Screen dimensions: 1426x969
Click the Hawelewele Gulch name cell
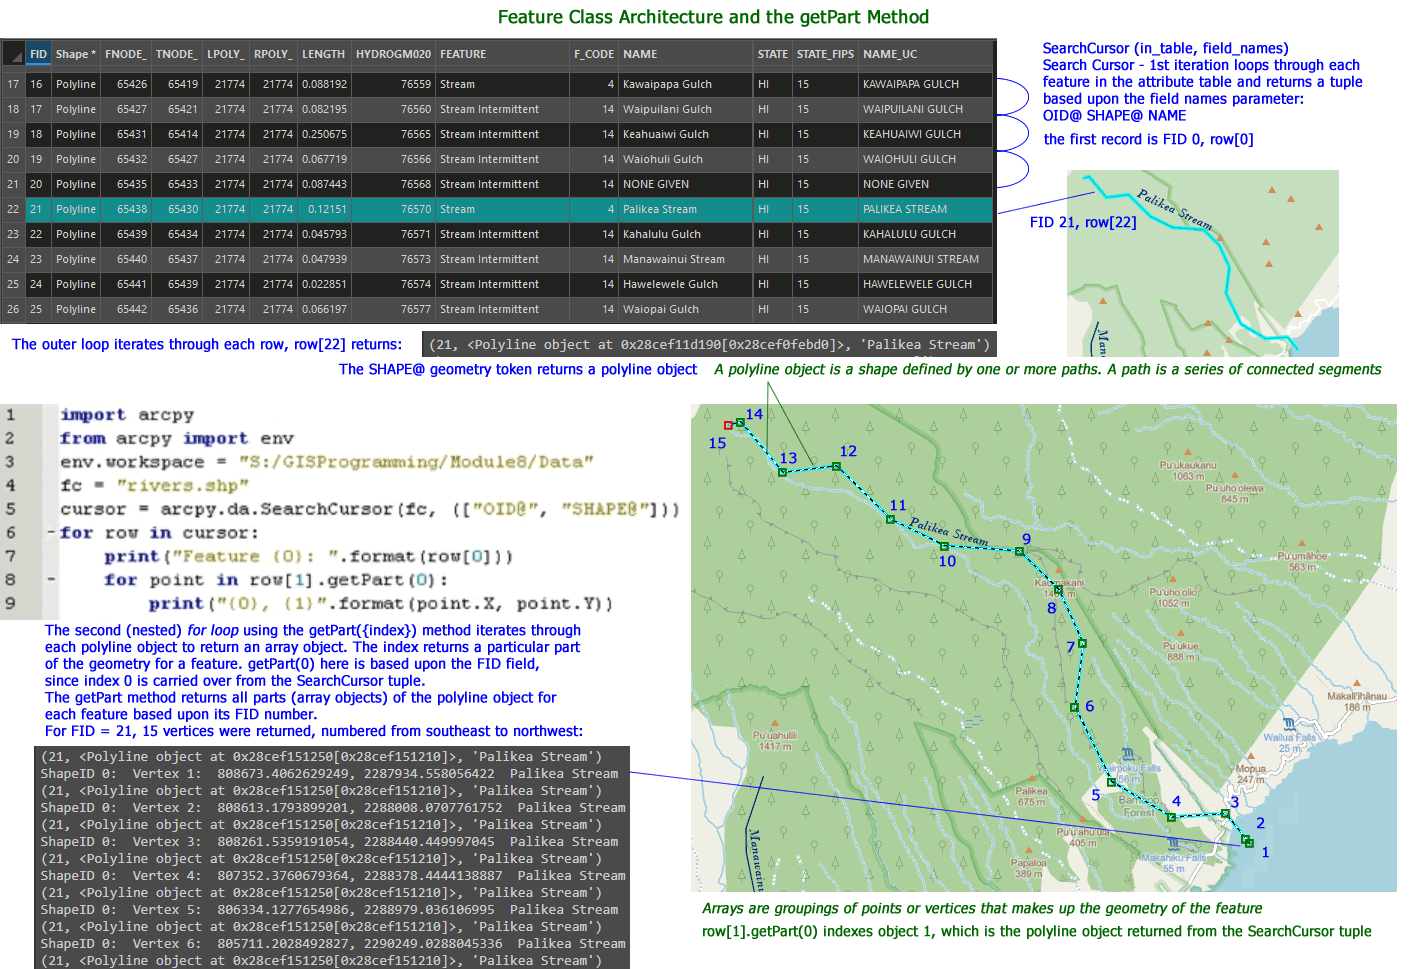pyautogui.click(x=686, y=284)
